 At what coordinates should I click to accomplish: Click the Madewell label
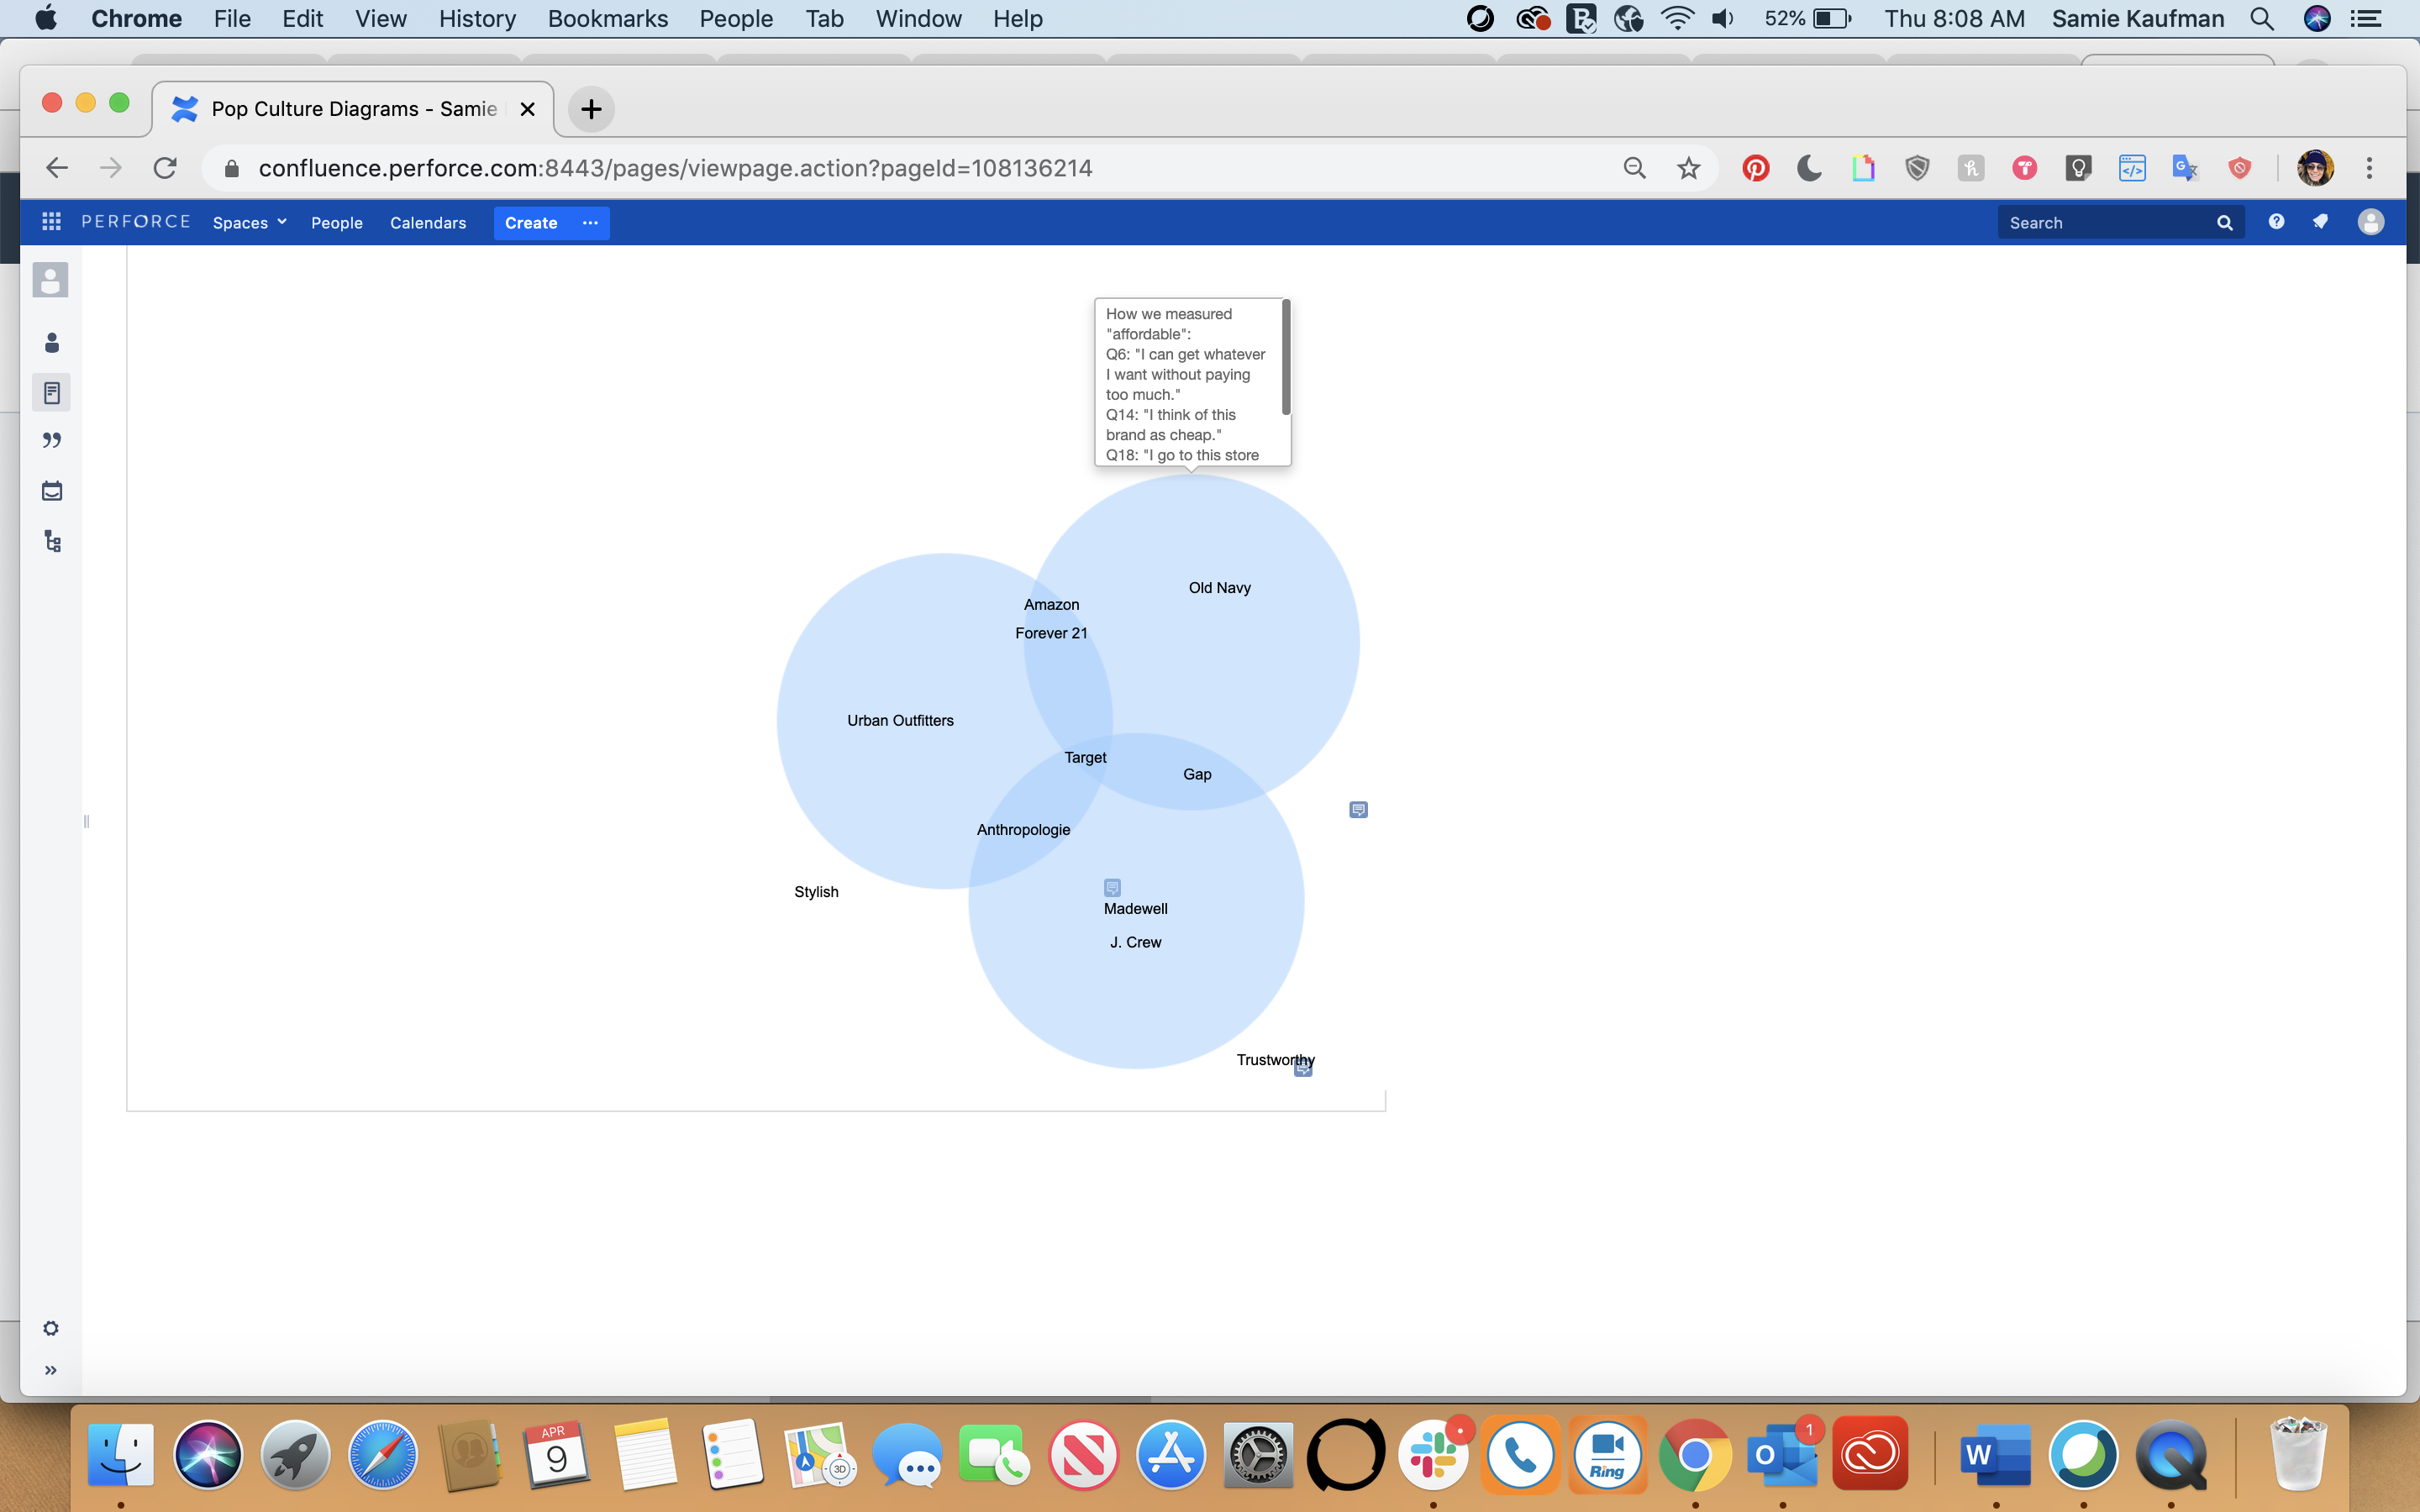pos(1135,909)
